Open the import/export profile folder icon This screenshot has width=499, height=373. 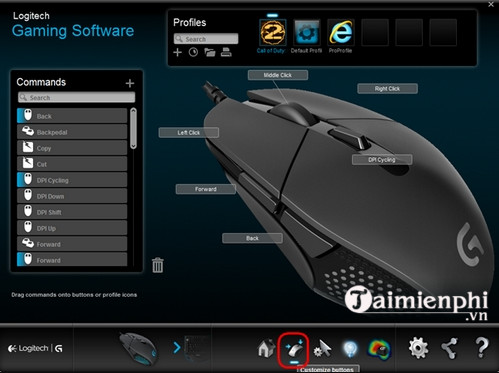tap(210, 52)
